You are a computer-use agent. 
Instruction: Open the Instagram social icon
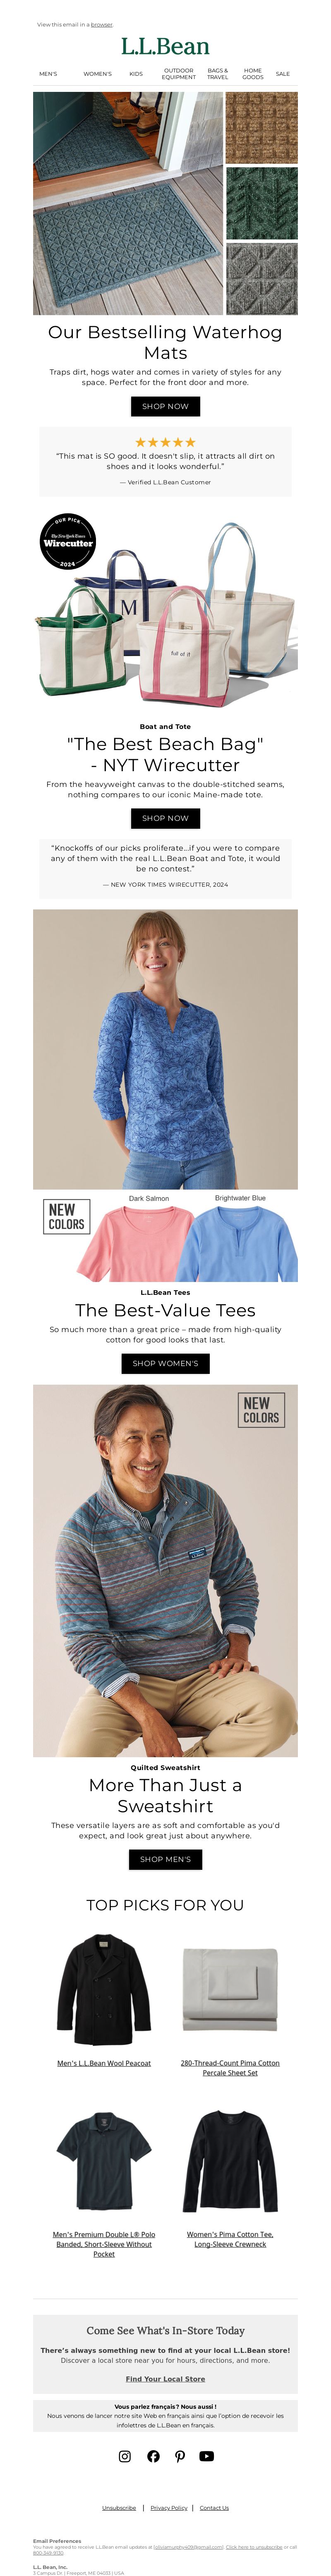[x=125, y=2455]
